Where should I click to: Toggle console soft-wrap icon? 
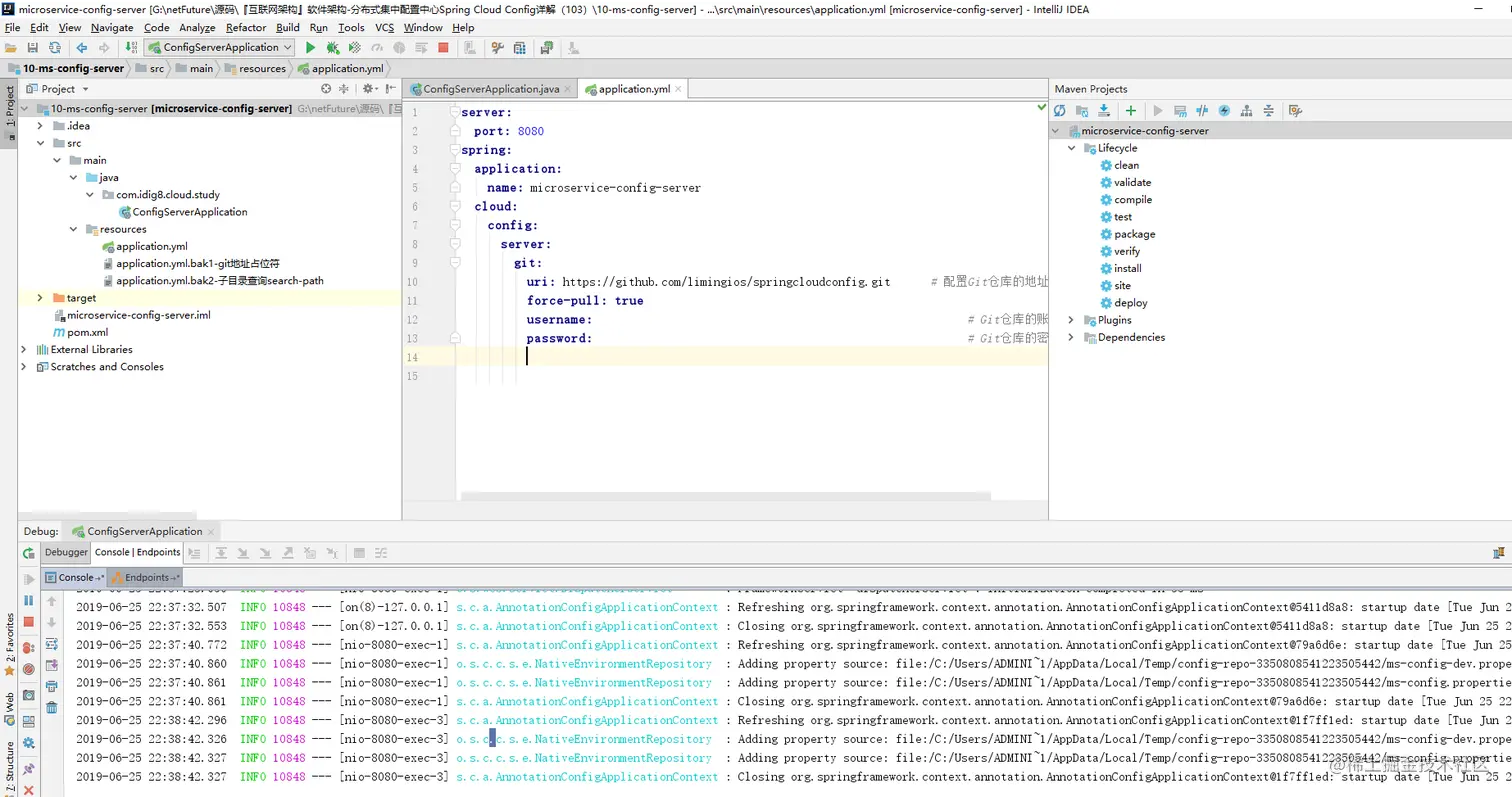pos(52,643)
